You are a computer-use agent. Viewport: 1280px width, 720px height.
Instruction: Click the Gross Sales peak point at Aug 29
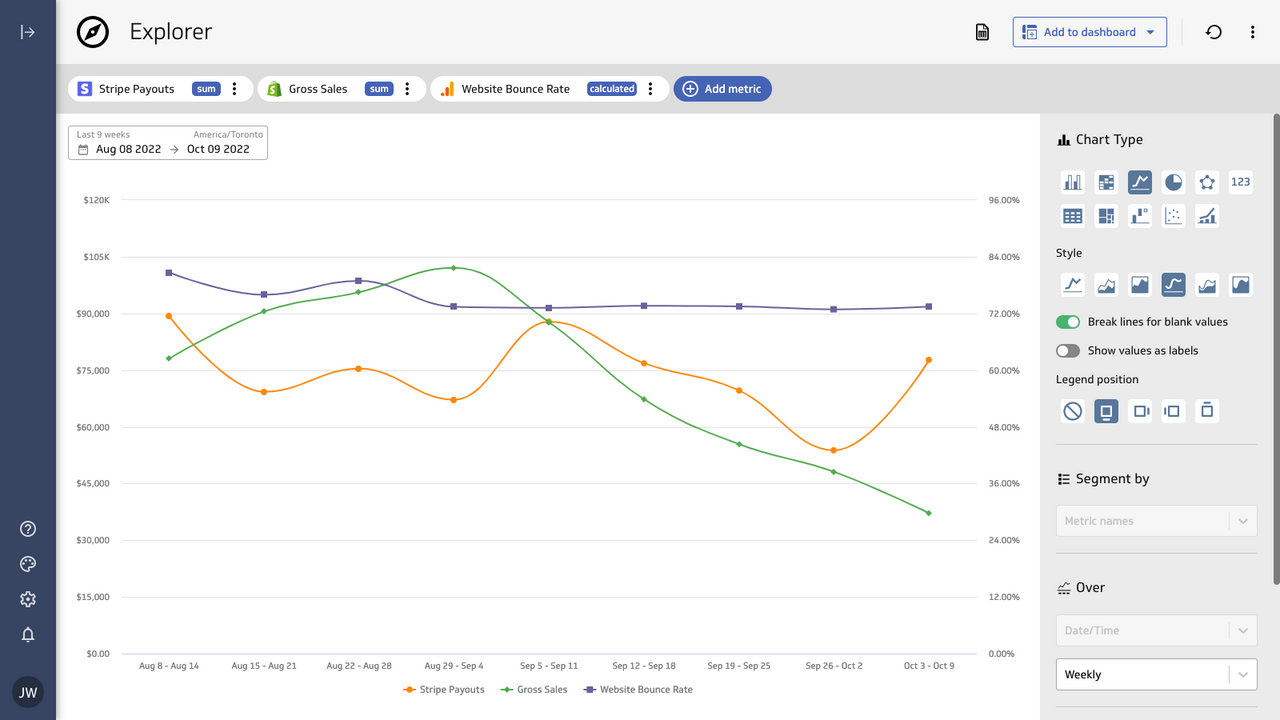click(x=453, y=268)
